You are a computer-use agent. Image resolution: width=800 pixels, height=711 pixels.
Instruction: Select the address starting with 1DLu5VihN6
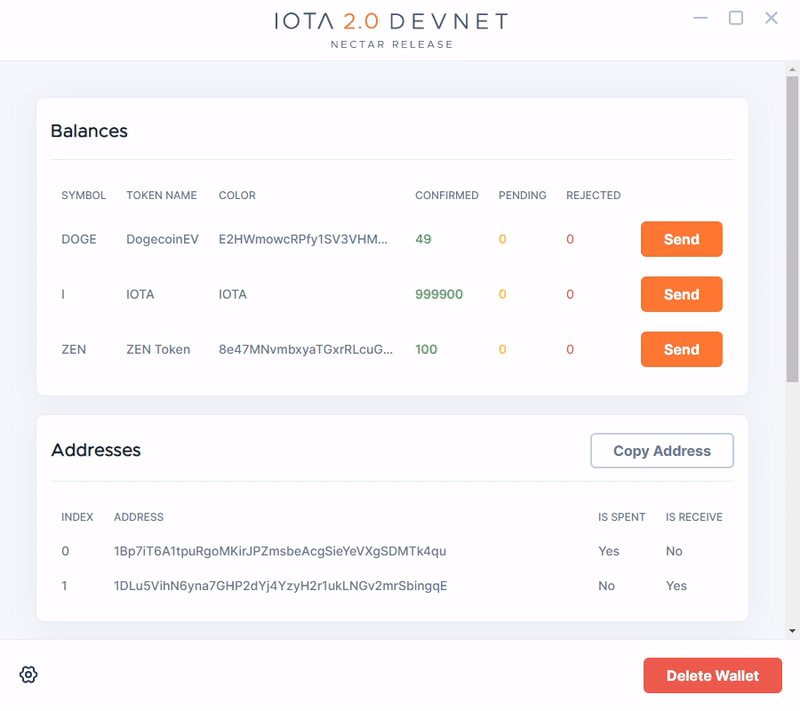pyautogui.click(x=280, y=586)
